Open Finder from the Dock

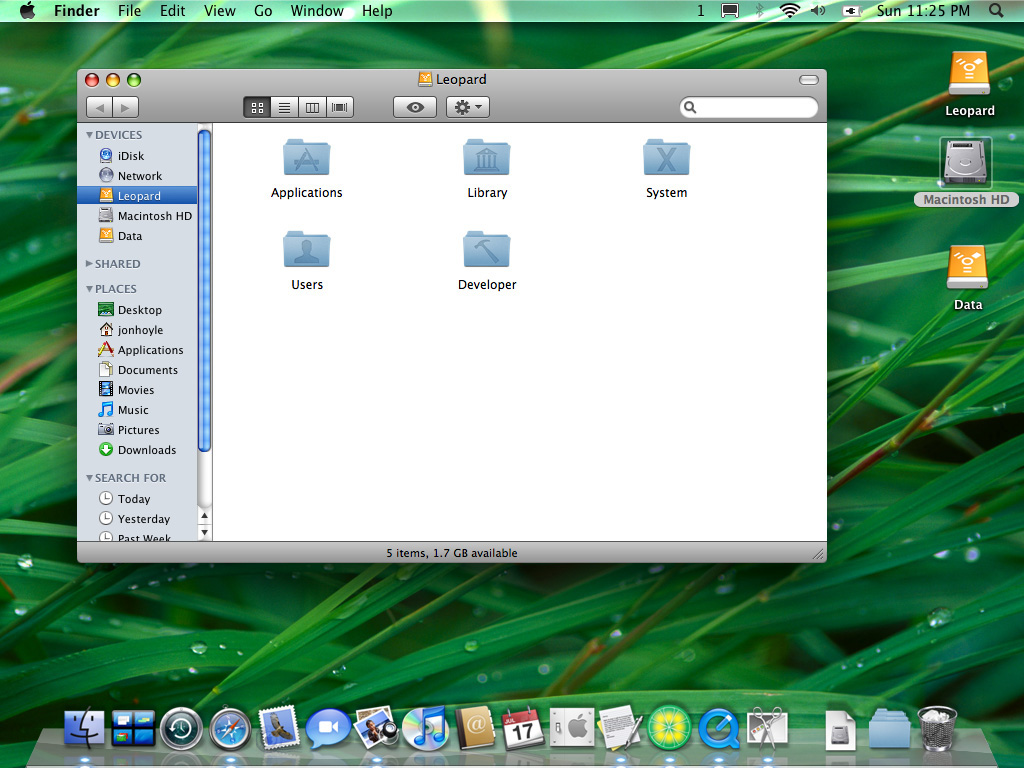tap(84, 728)
